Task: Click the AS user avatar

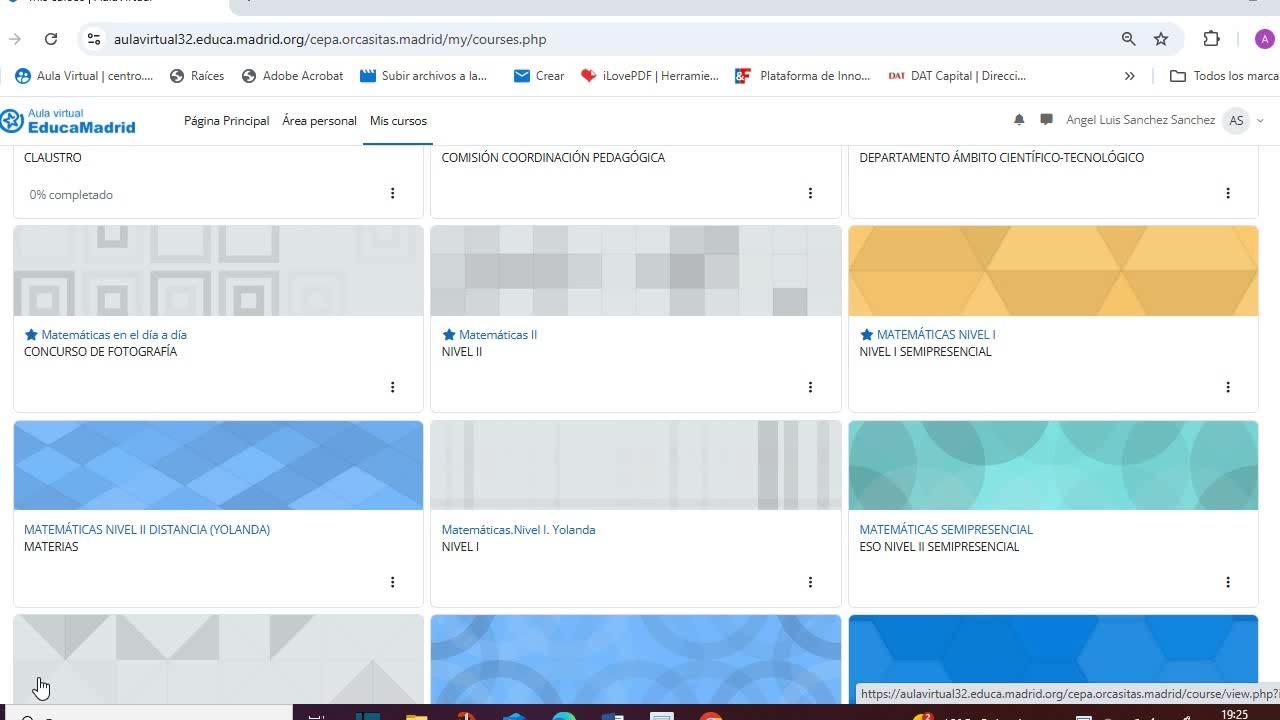Action: pos(1236,120)
